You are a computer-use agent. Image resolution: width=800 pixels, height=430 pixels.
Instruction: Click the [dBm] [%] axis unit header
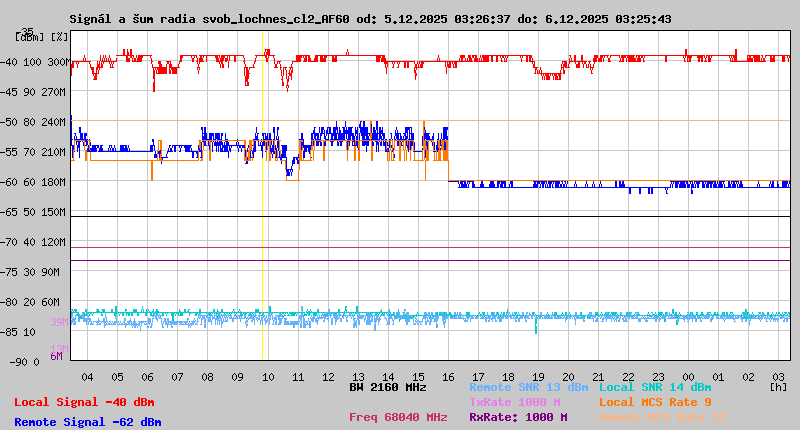(x=42, y=36)
